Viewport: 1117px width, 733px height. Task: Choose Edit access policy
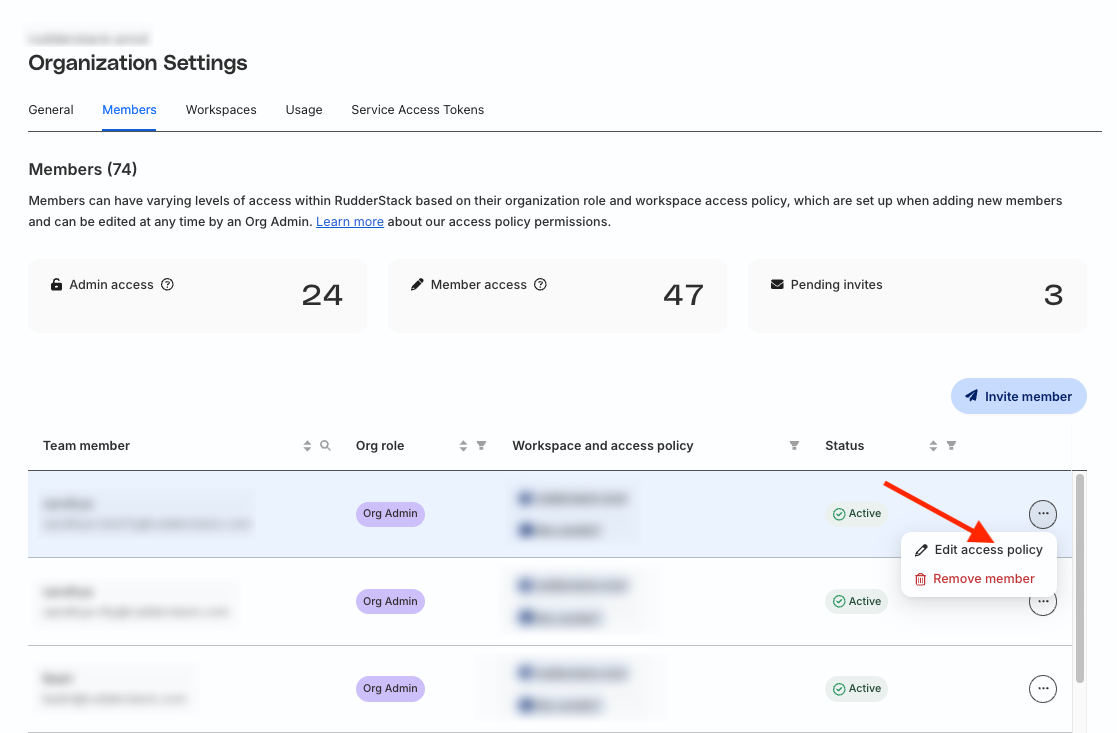[979, 550]
